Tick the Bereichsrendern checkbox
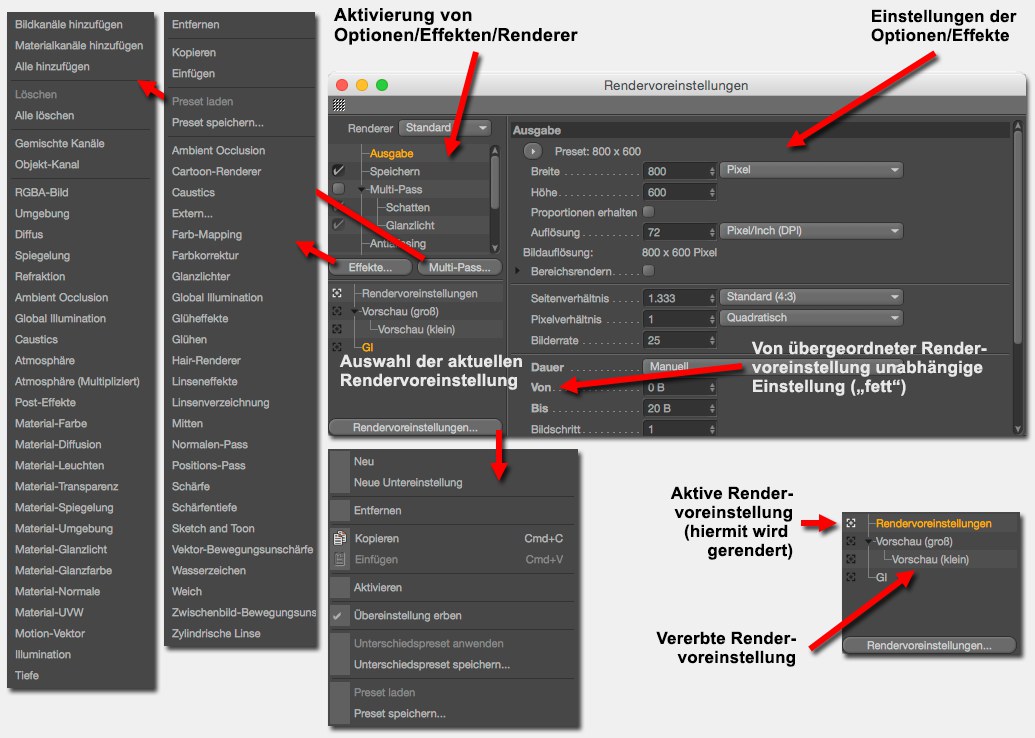Screen dimensions: 1035x738 pyautogui.click(x=648, y=270)
